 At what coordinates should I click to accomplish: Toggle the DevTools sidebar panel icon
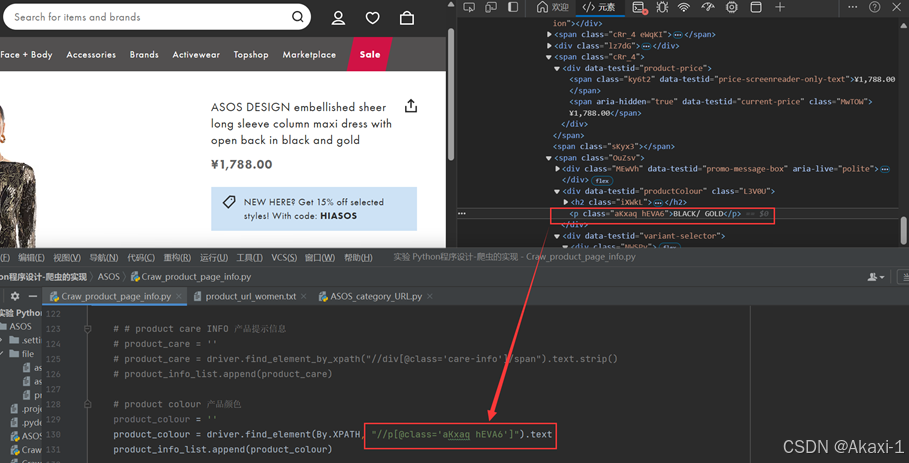tap(513, 6)
